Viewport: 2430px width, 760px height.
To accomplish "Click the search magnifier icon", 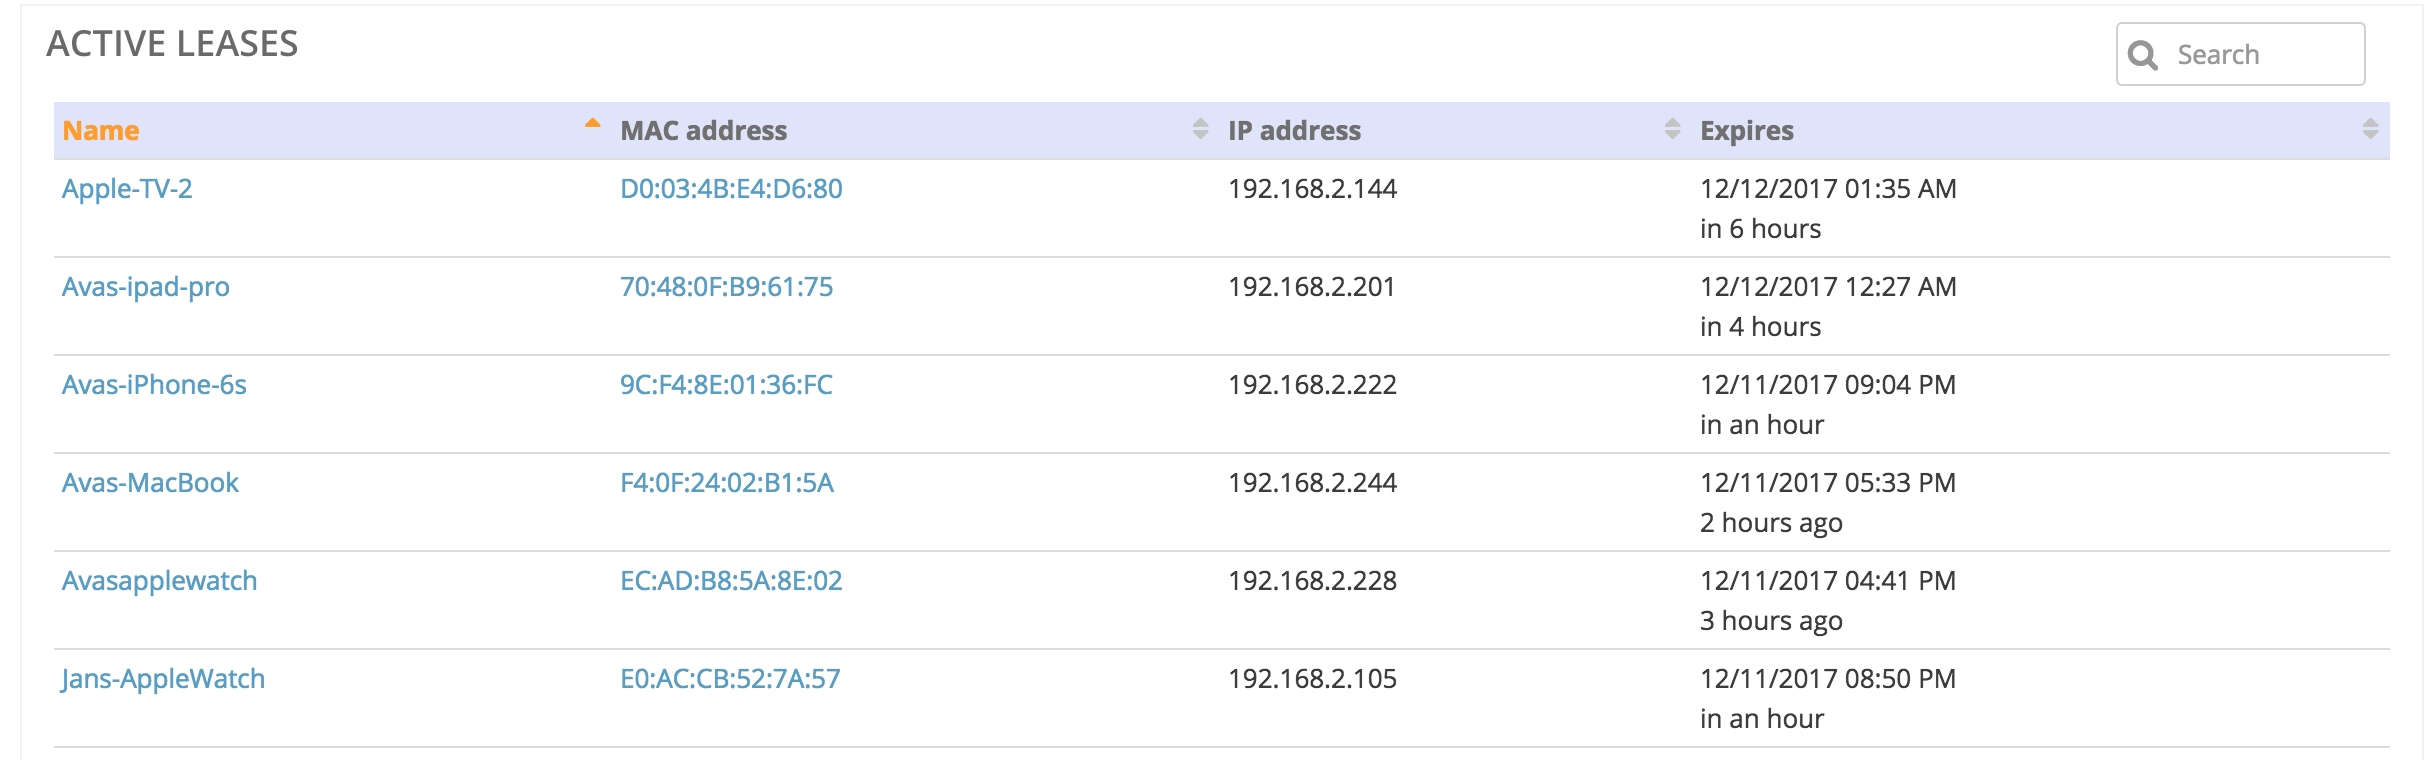I will click(2142, 55).
